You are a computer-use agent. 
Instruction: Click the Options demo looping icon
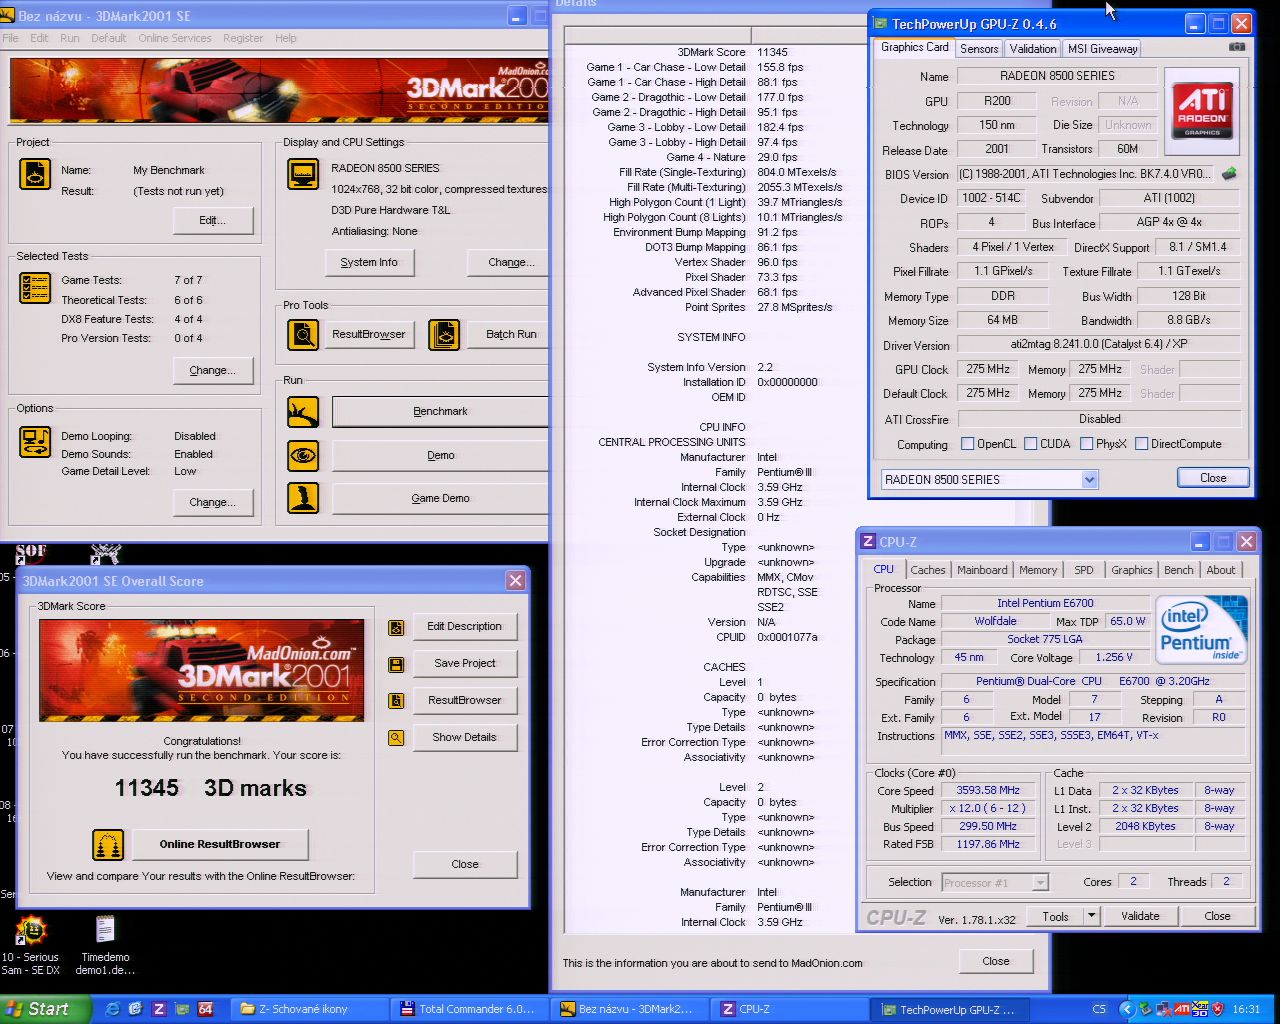tap(35, 442)
